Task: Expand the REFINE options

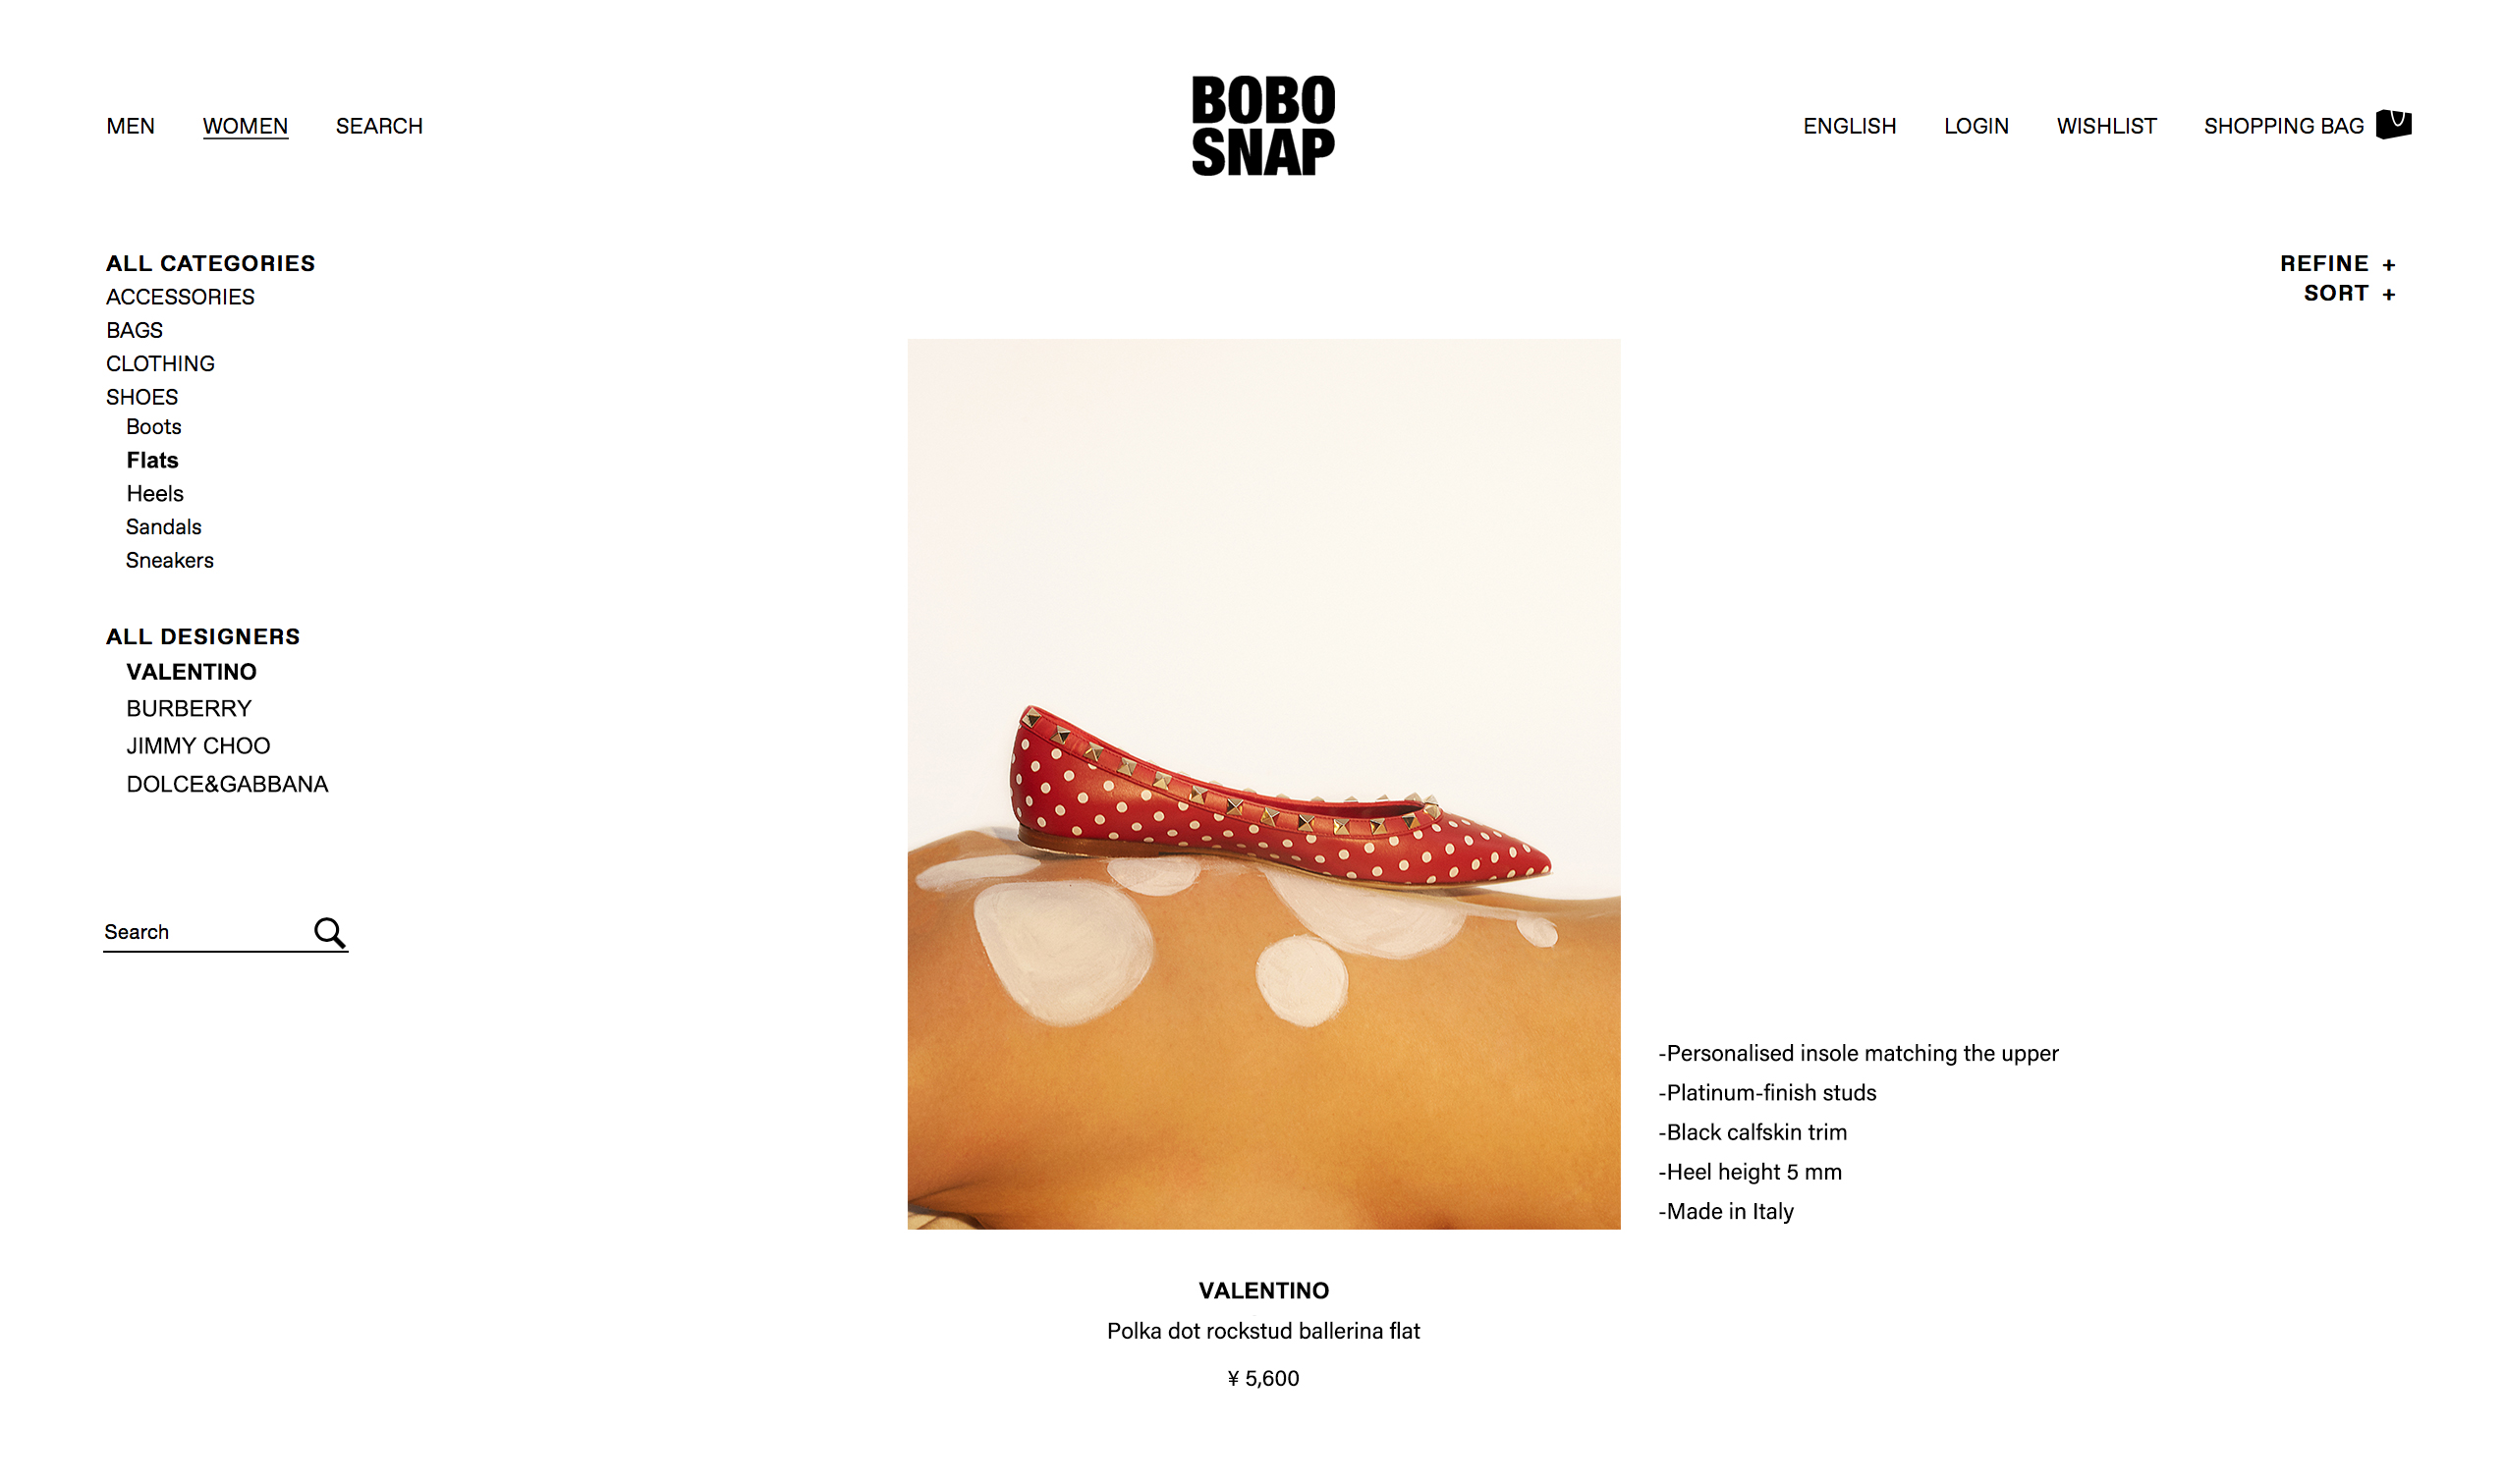Action: tap(2336, 263)
